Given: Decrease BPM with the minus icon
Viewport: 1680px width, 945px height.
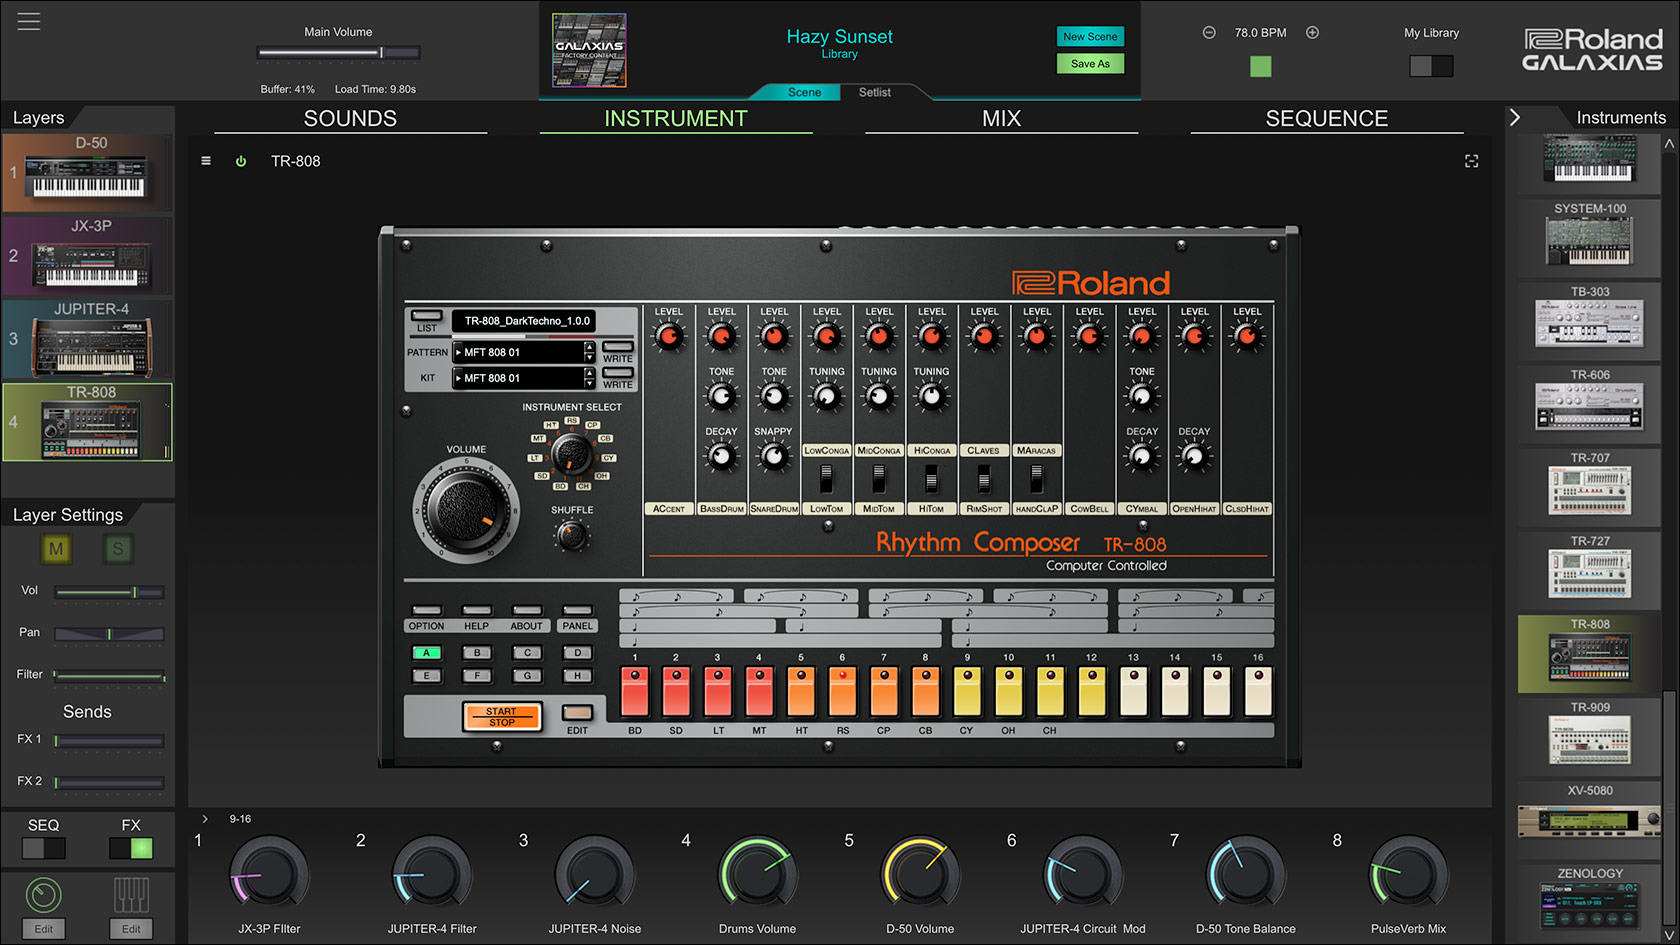Looking at the screenshot, I should click(x=1209, y=32).
